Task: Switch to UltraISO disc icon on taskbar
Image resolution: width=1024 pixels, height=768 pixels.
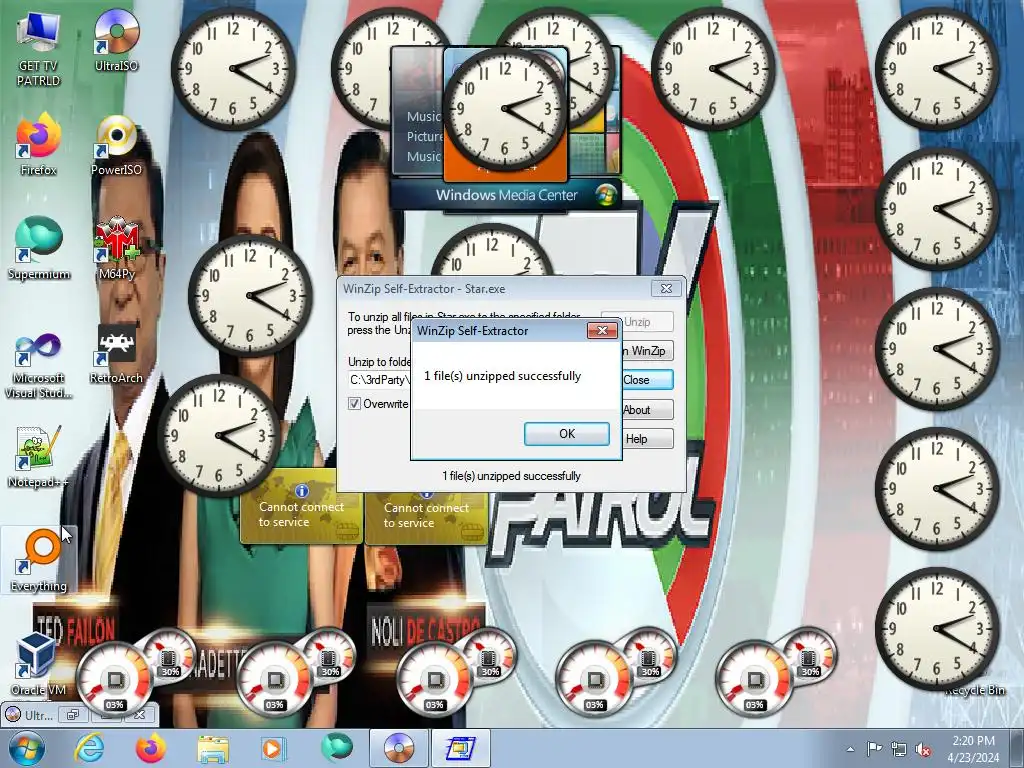Action: coord(399,748)
